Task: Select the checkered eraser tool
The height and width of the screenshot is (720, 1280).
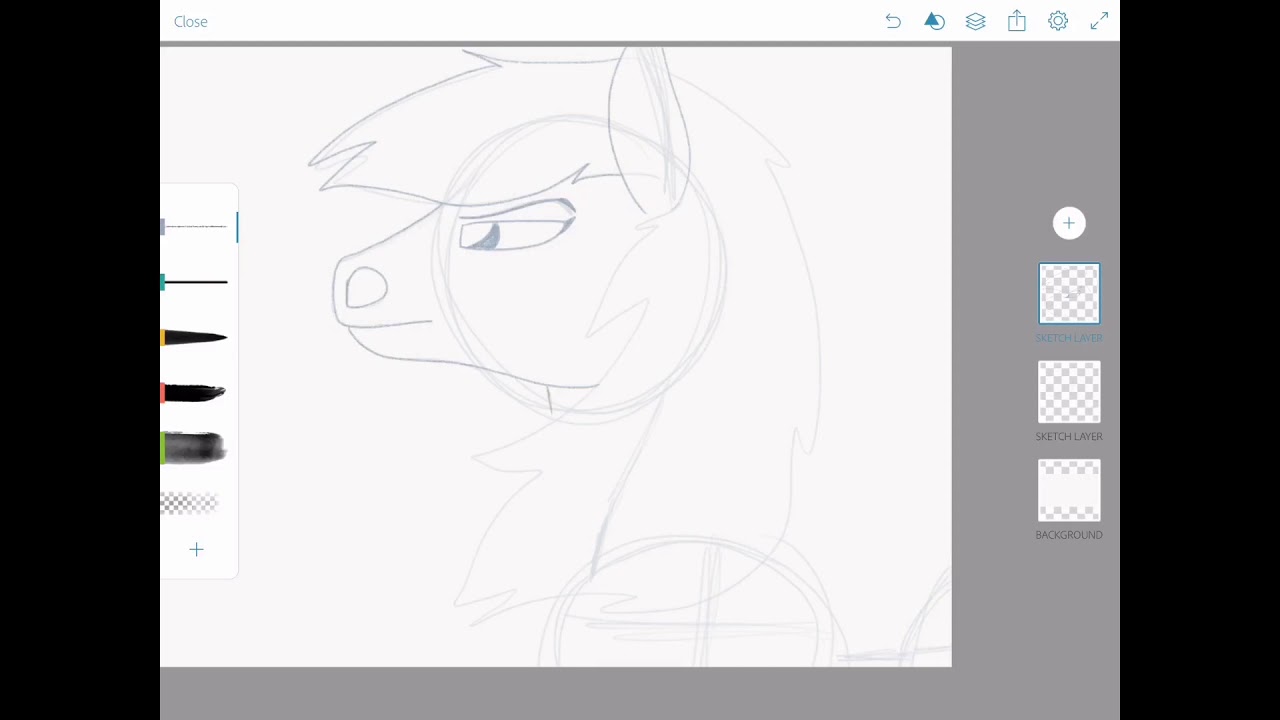Action: point(189,503)
